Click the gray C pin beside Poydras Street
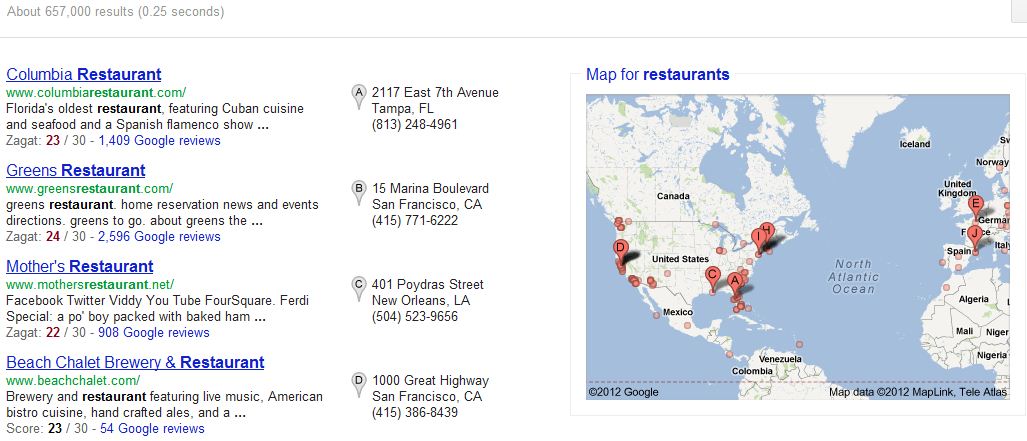Image resolution: width=1027 pixels, height=441 pixels. pyautogui.click(x=359, y=287)
